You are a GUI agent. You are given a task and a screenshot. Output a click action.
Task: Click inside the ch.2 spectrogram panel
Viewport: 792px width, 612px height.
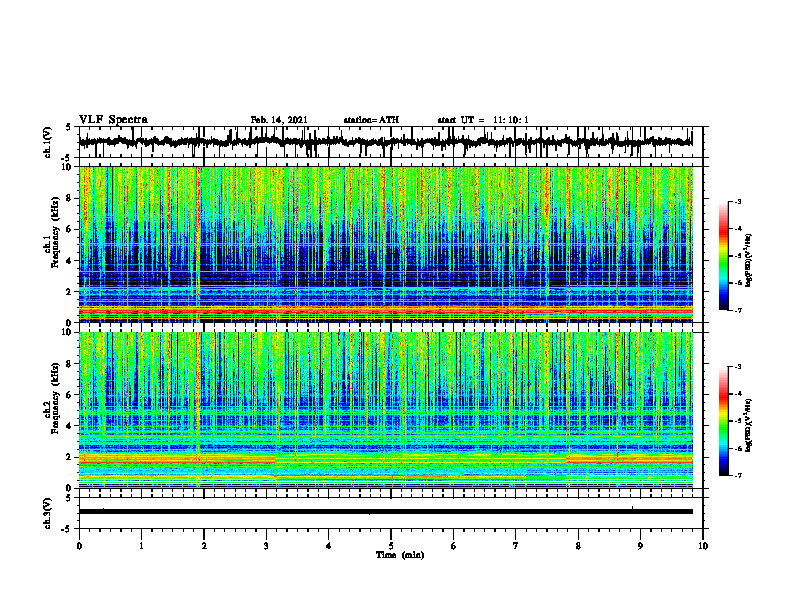[x=385, y=410]
